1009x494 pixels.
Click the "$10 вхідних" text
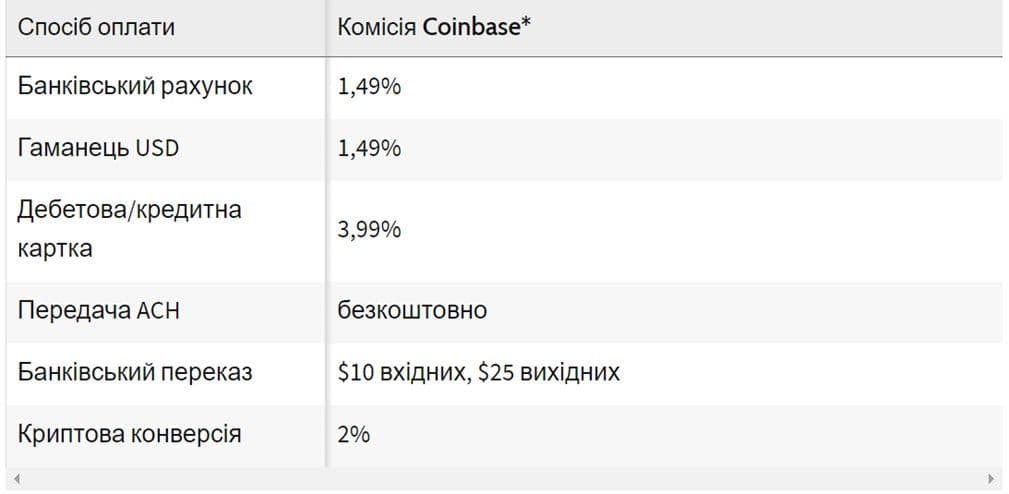[x=402, y=373]
